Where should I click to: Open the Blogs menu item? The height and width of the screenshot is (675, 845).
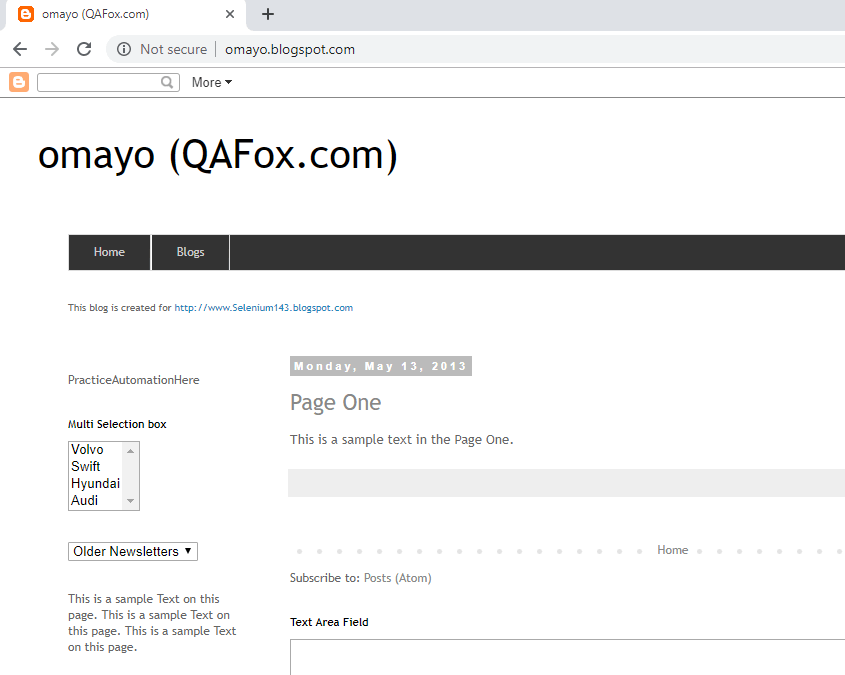coord(190,252)
